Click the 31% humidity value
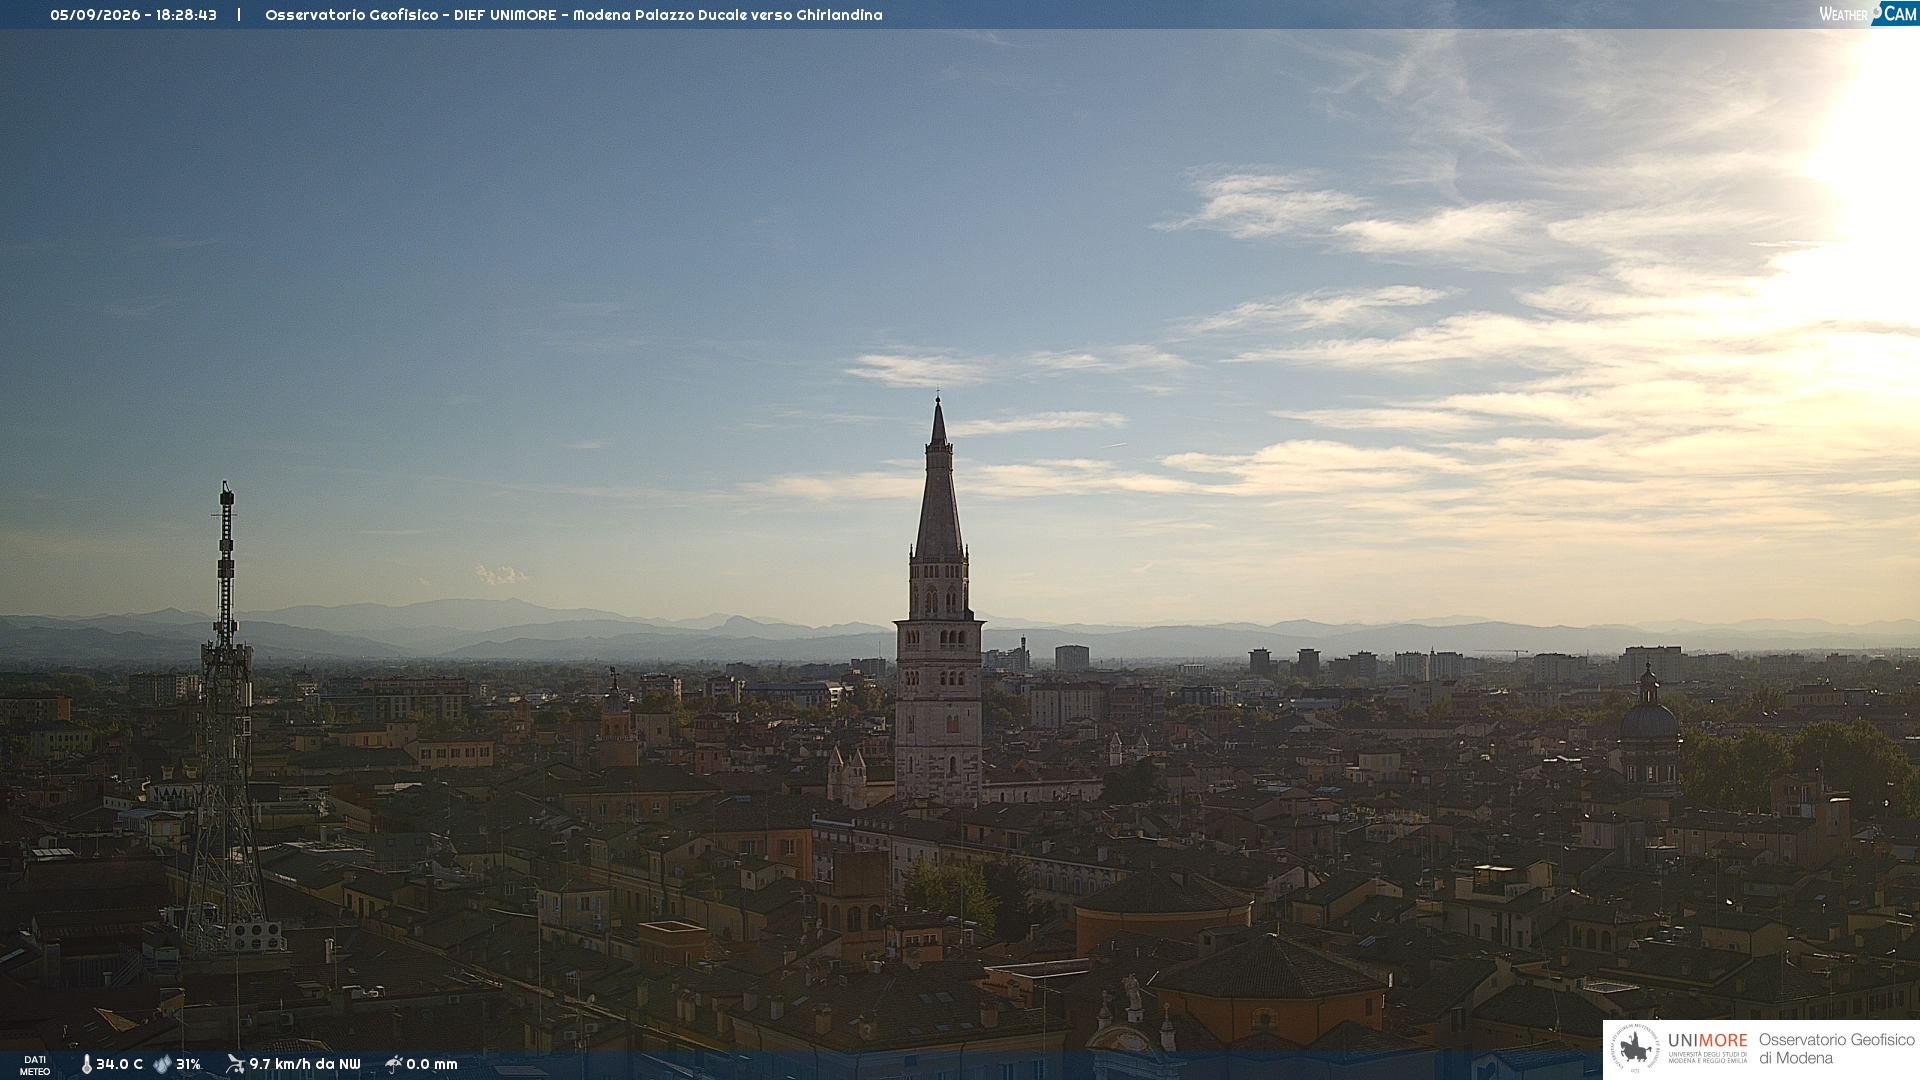This screenshot has height=1080, width=1920. 188,1065
